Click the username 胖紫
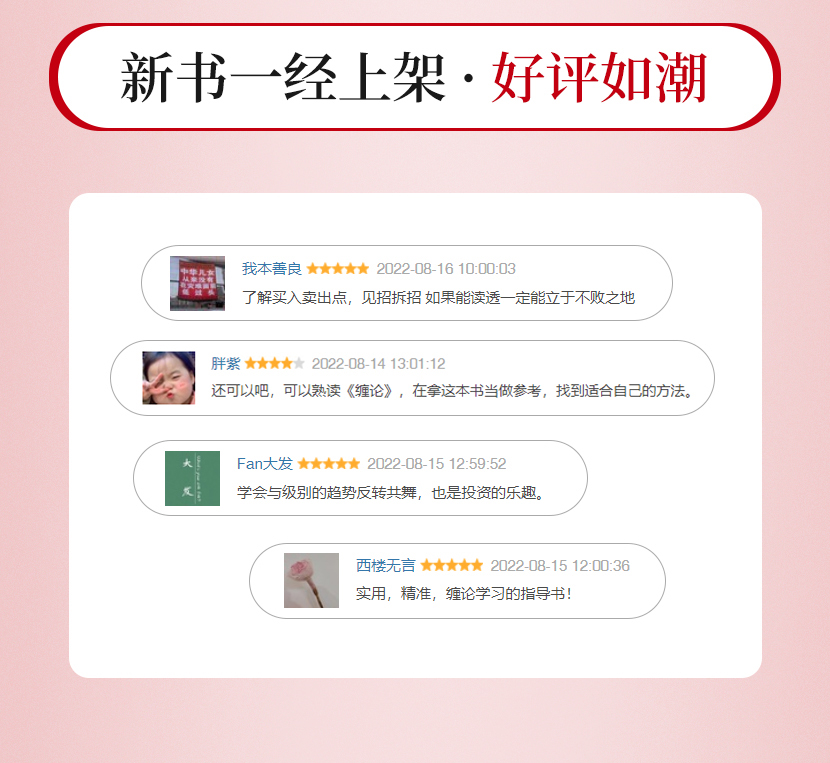Image resolution: width=830 pixels, height=763 pixels. point(225,364)
